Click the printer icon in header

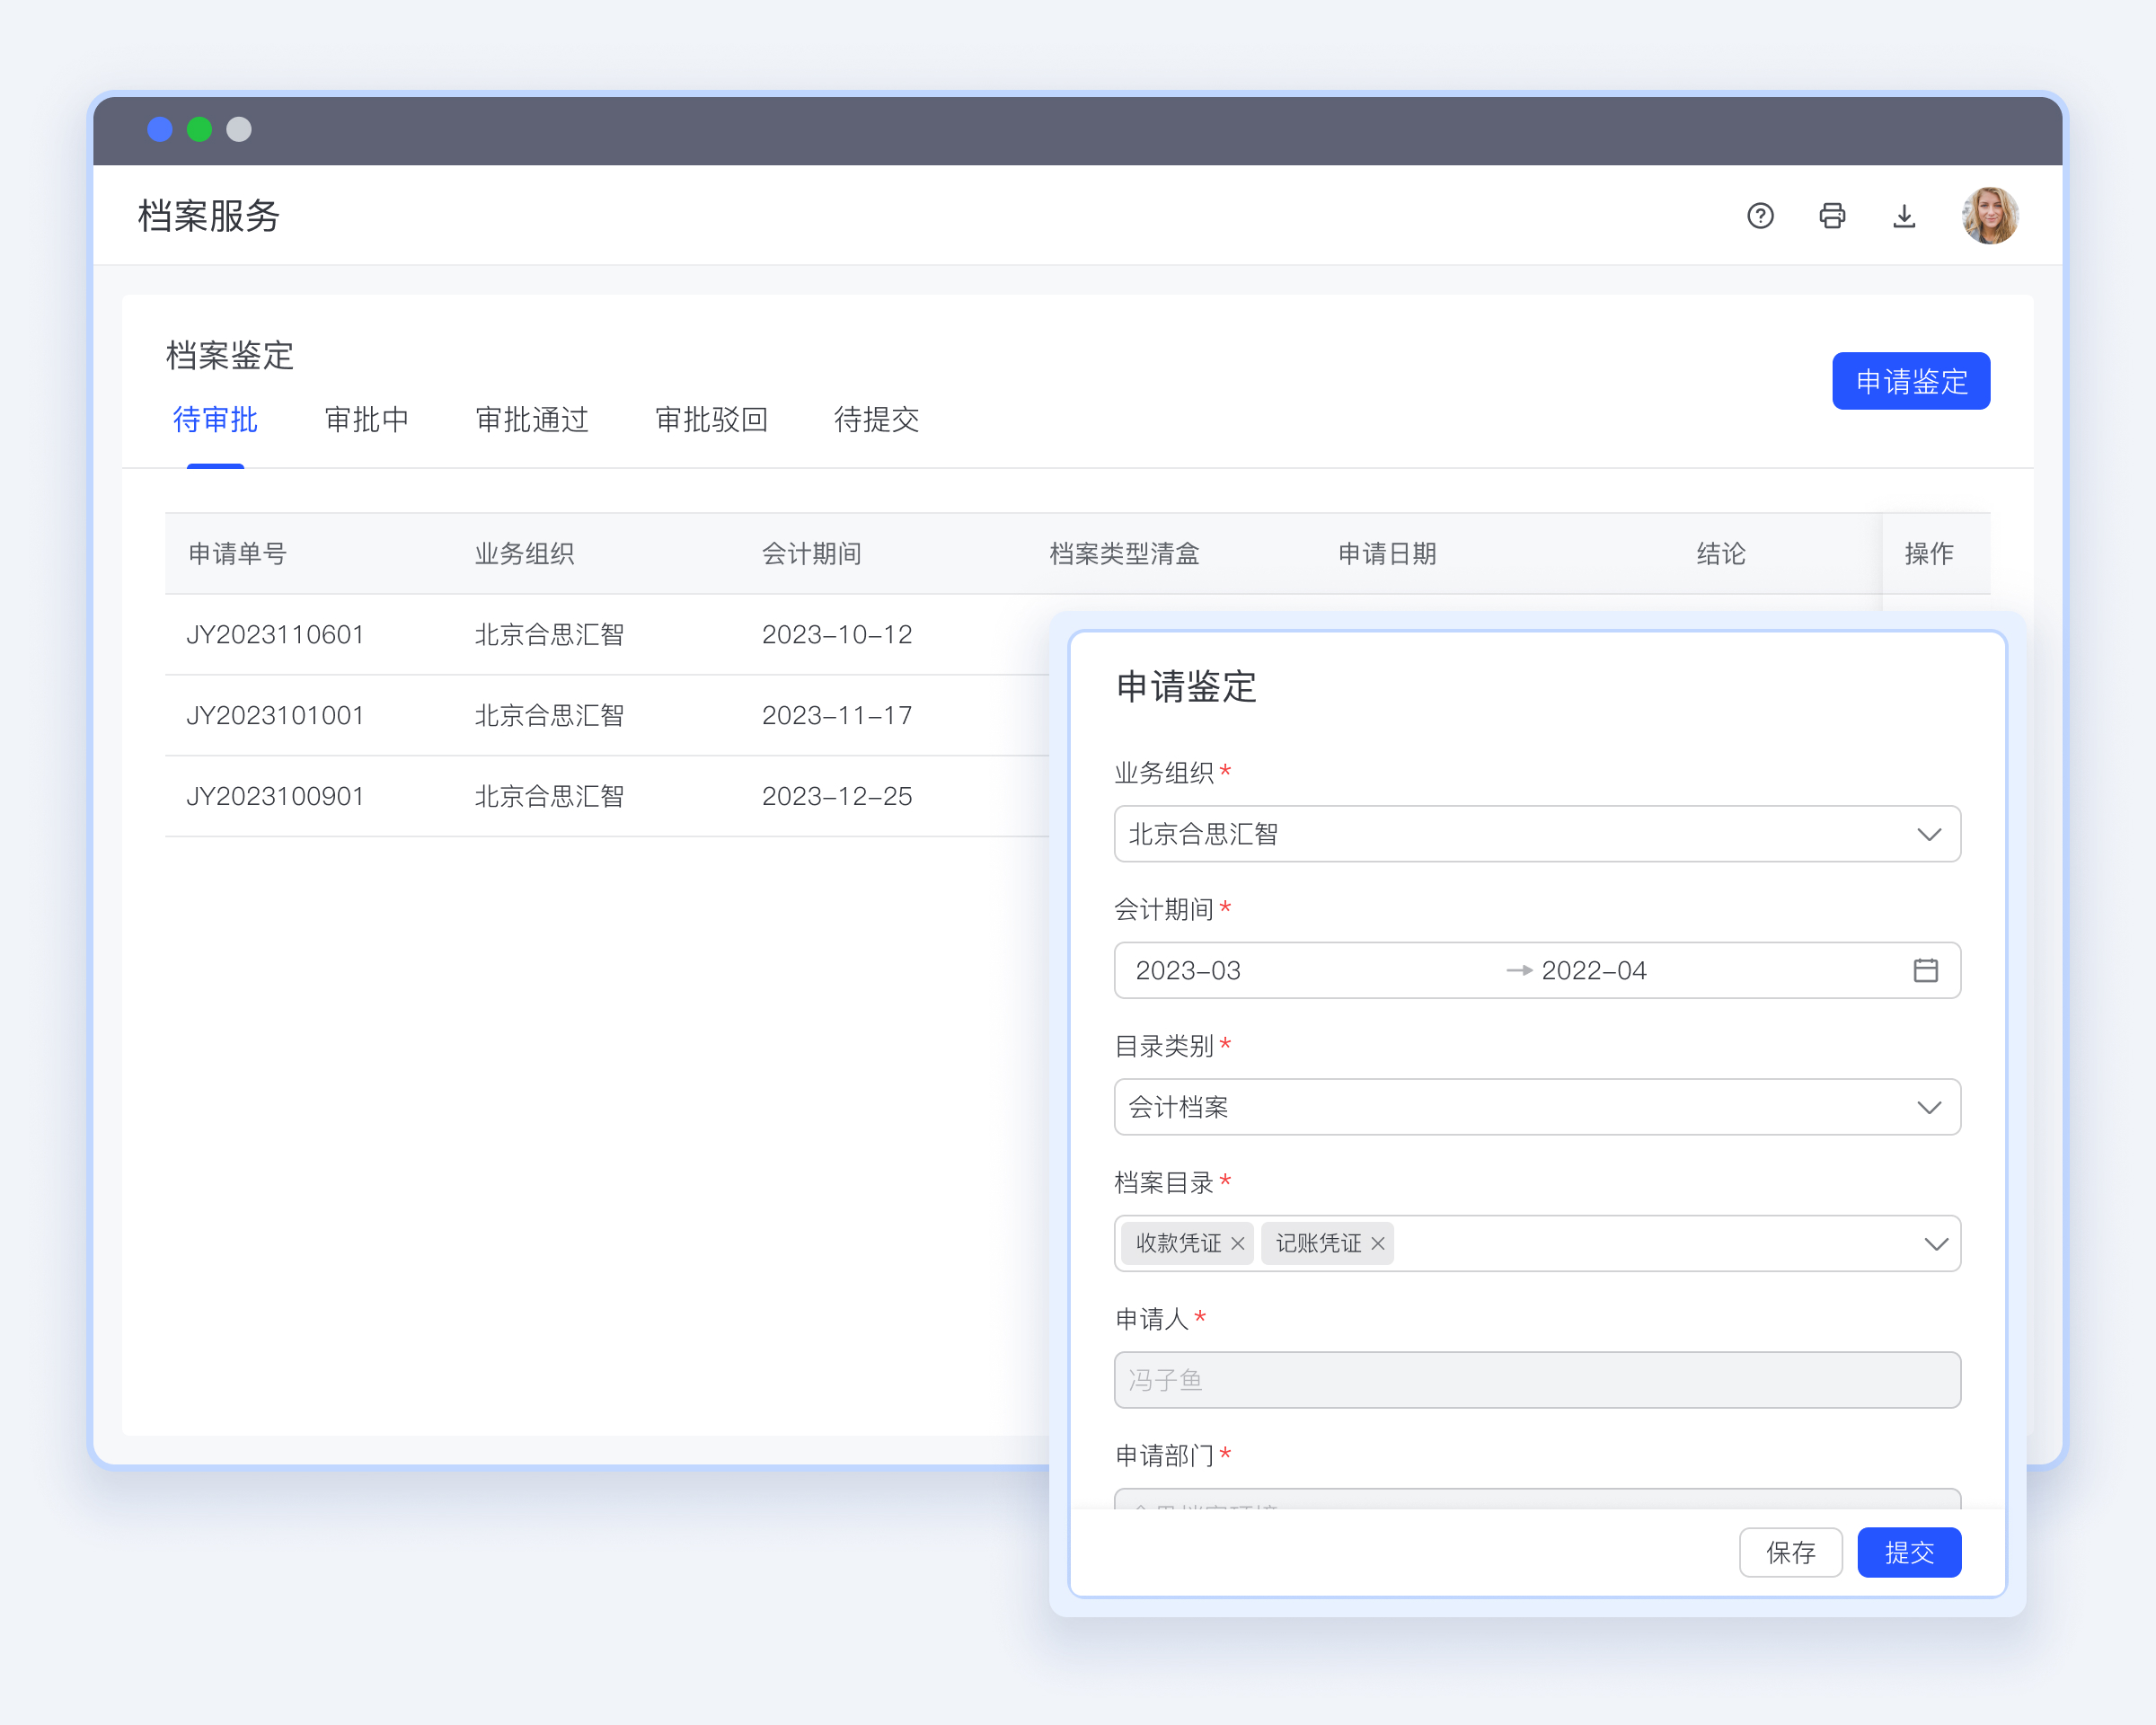pyautogui.click(x=1832, y=216)
